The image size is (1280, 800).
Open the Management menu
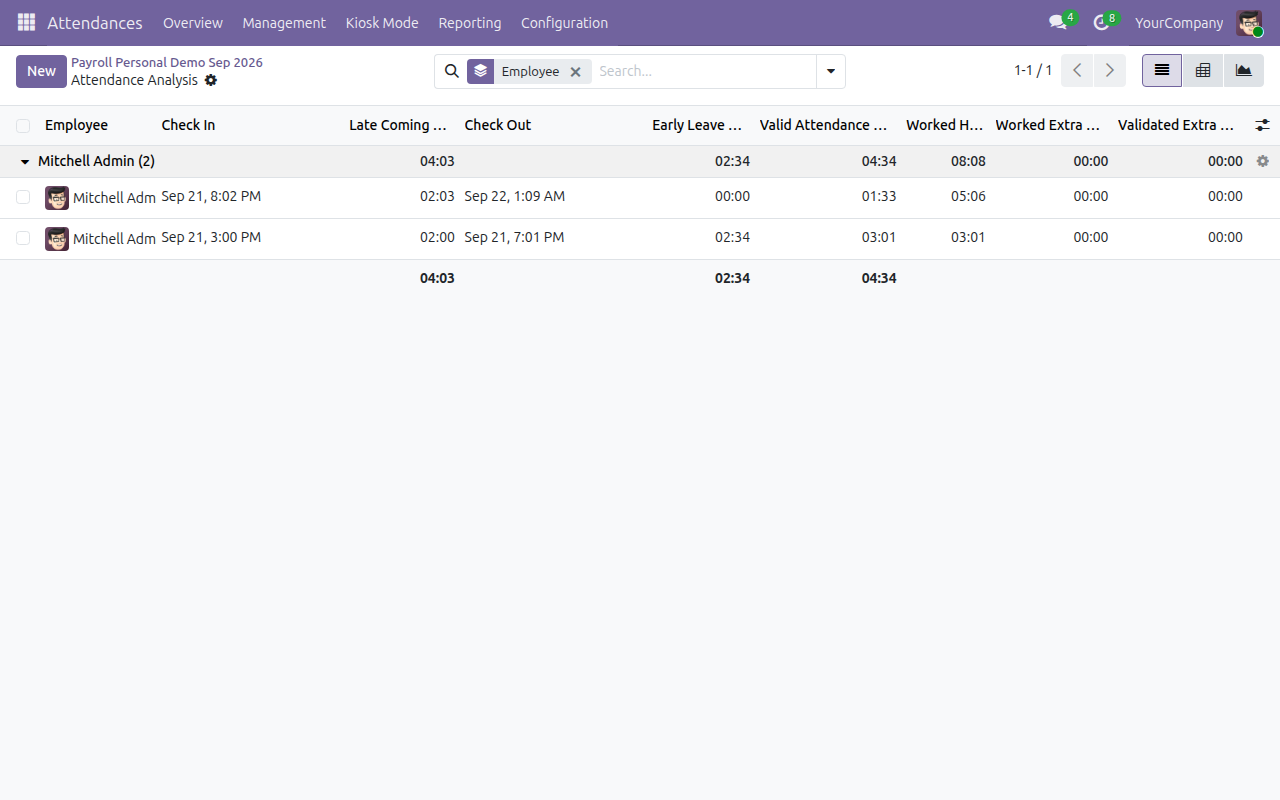(x=284, y=22)
